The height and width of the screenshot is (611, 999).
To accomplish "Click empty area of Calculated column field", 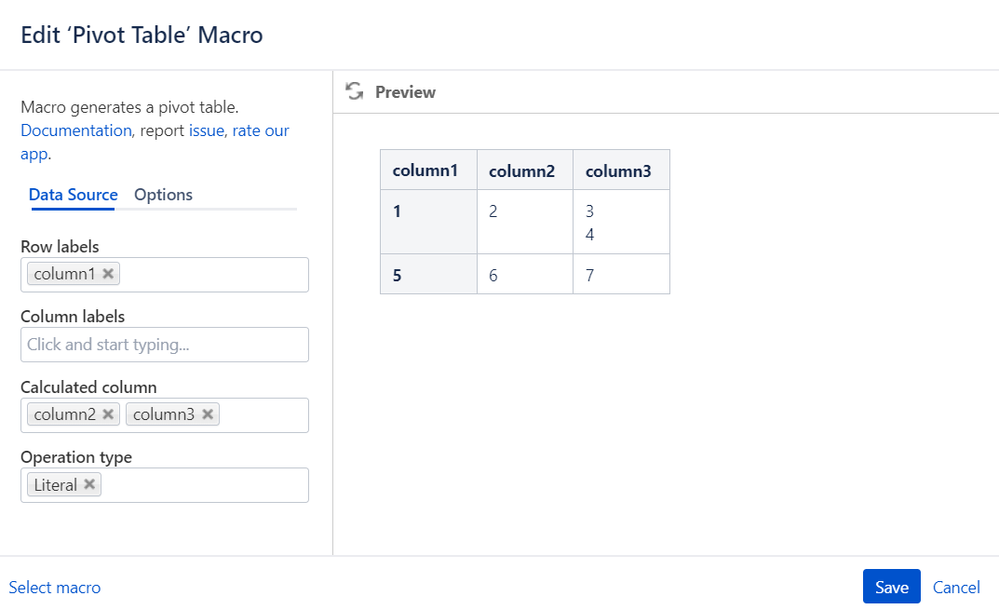I will tap(263, 415).
